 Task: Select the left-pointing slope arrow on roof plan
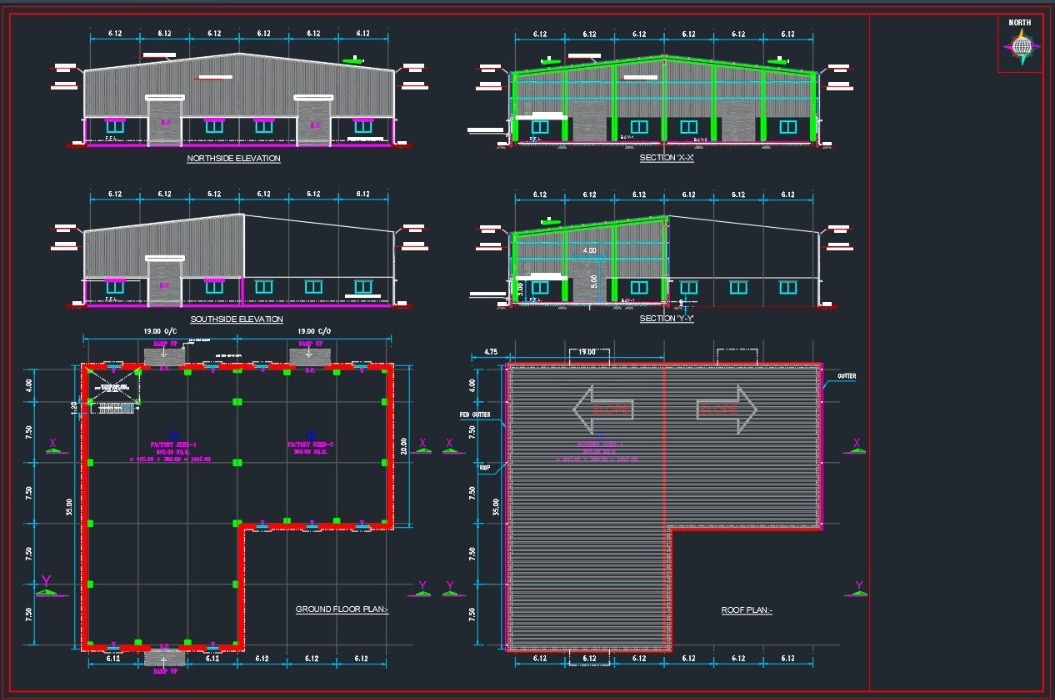pos(606,409)
